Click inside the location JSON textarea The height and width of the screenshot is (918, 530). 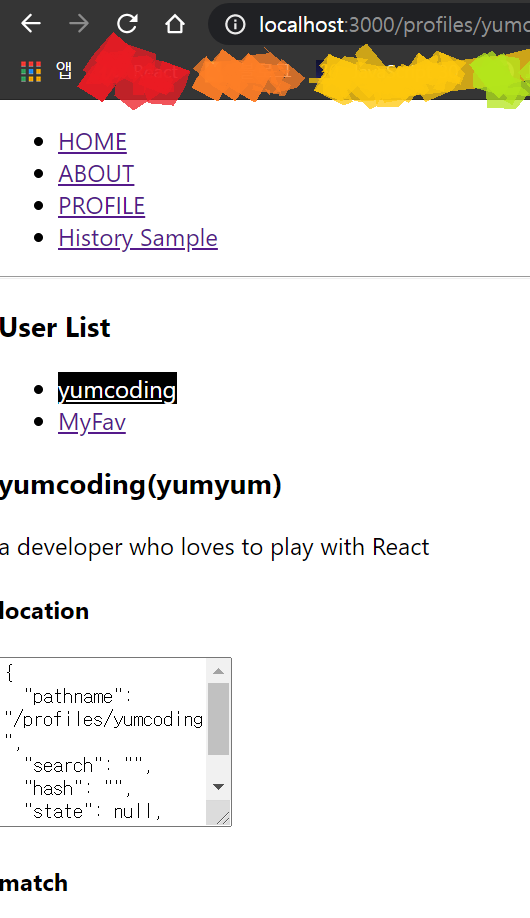(x=103, y=742)
